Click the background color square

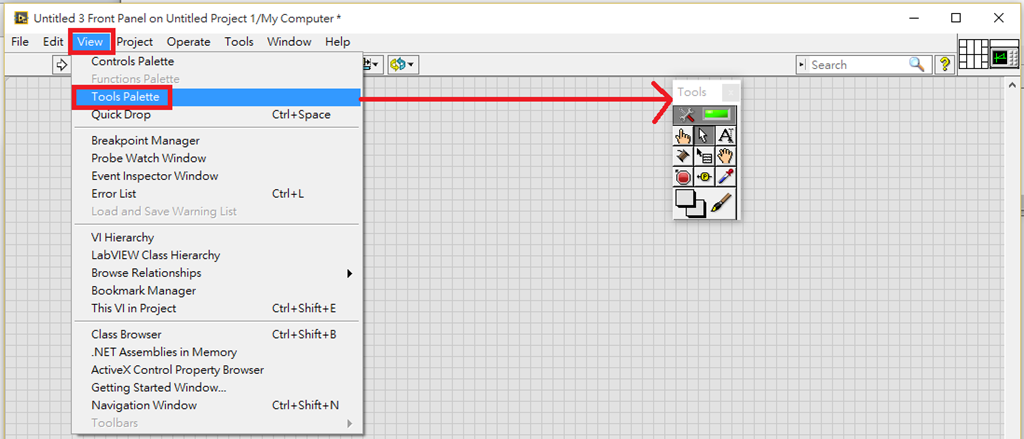tap(699, 210)
